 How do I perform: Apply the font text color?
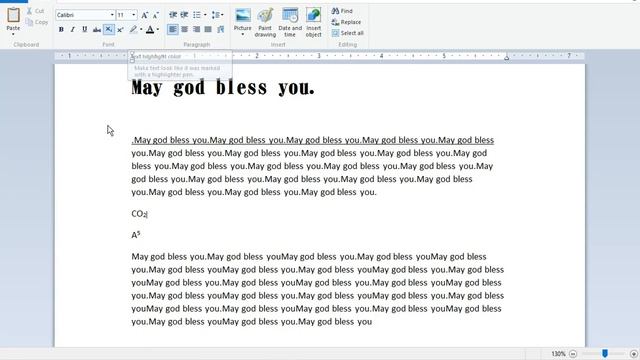point(150,29)
